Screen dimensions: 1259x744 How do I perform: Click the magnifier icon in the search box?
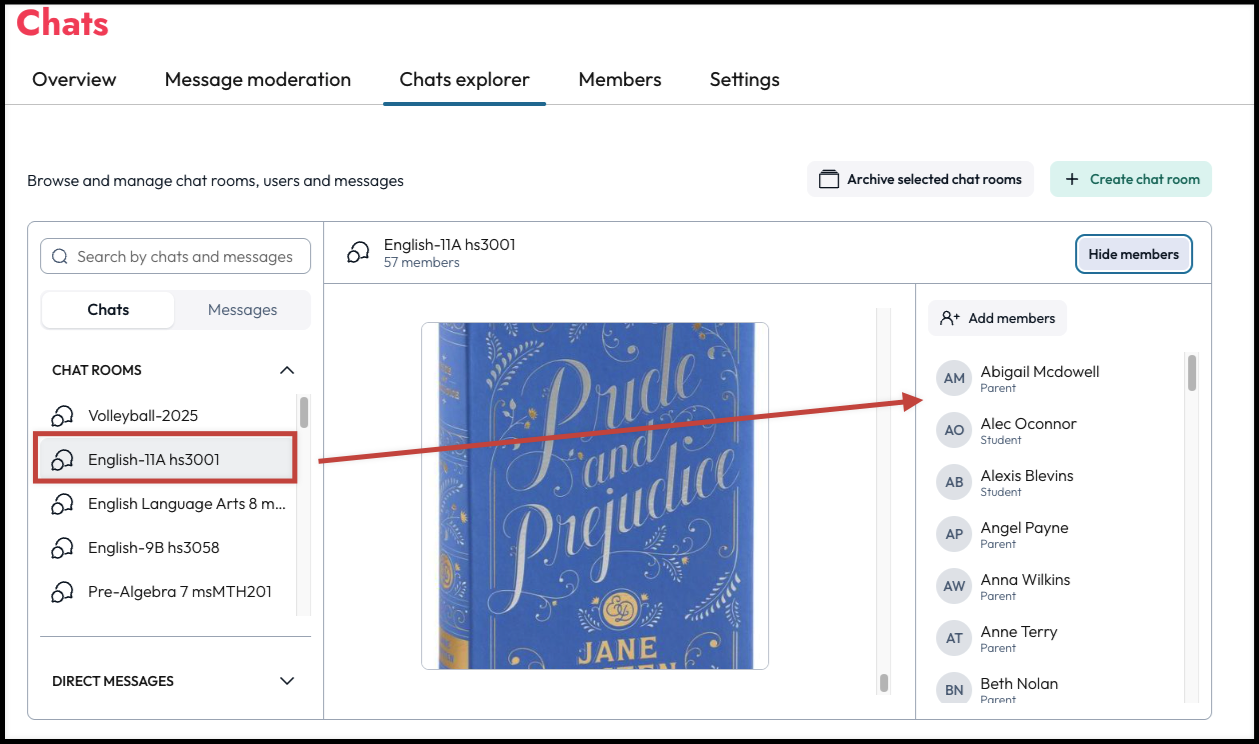pos(60,256)
